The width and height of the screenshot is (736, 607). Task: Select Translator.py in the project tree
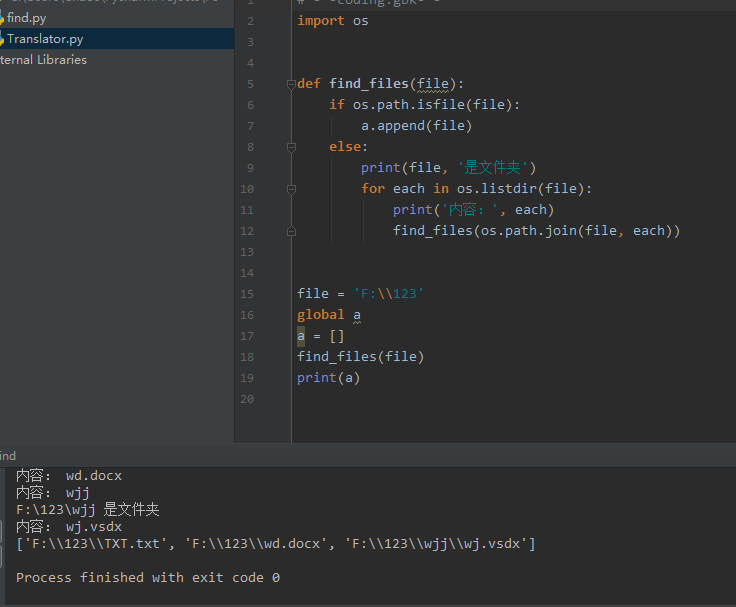coord(45,39)
